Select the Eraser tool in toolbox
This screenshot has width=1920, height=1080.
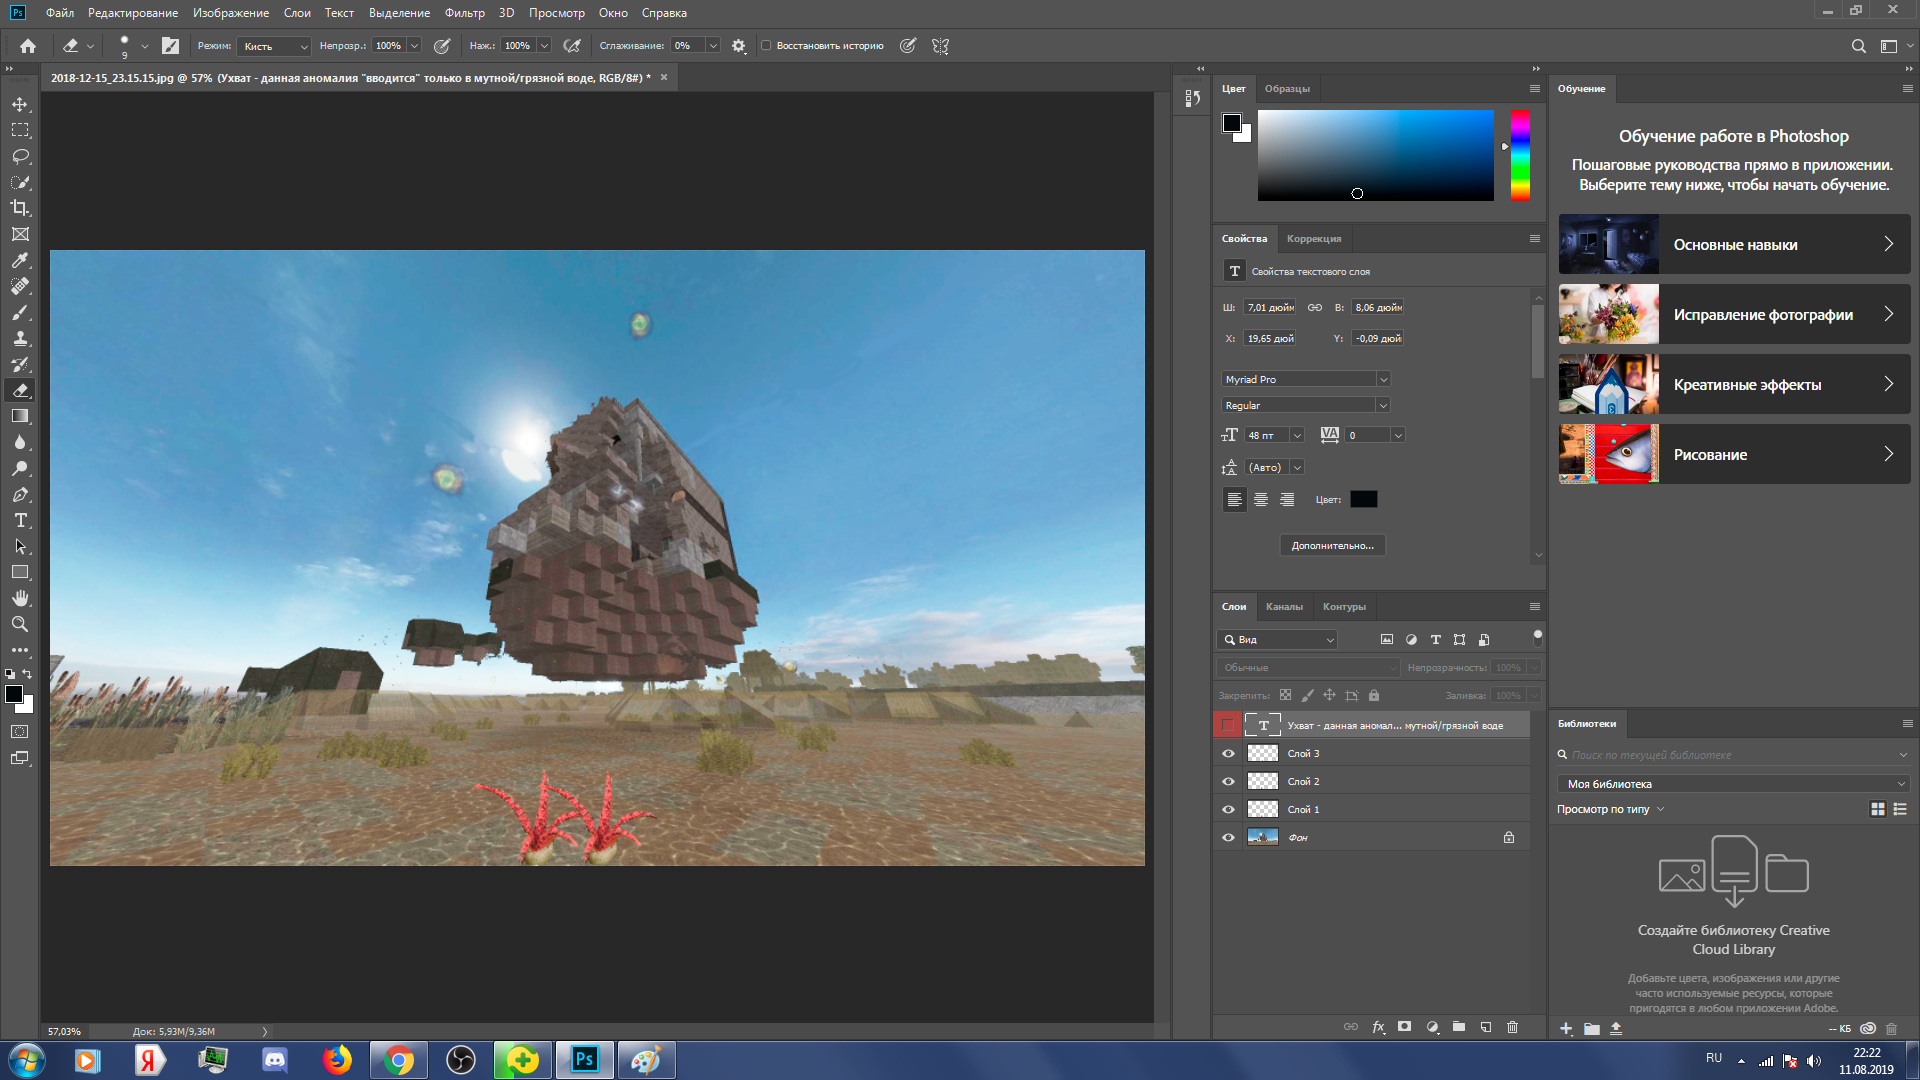coord(20,390)
